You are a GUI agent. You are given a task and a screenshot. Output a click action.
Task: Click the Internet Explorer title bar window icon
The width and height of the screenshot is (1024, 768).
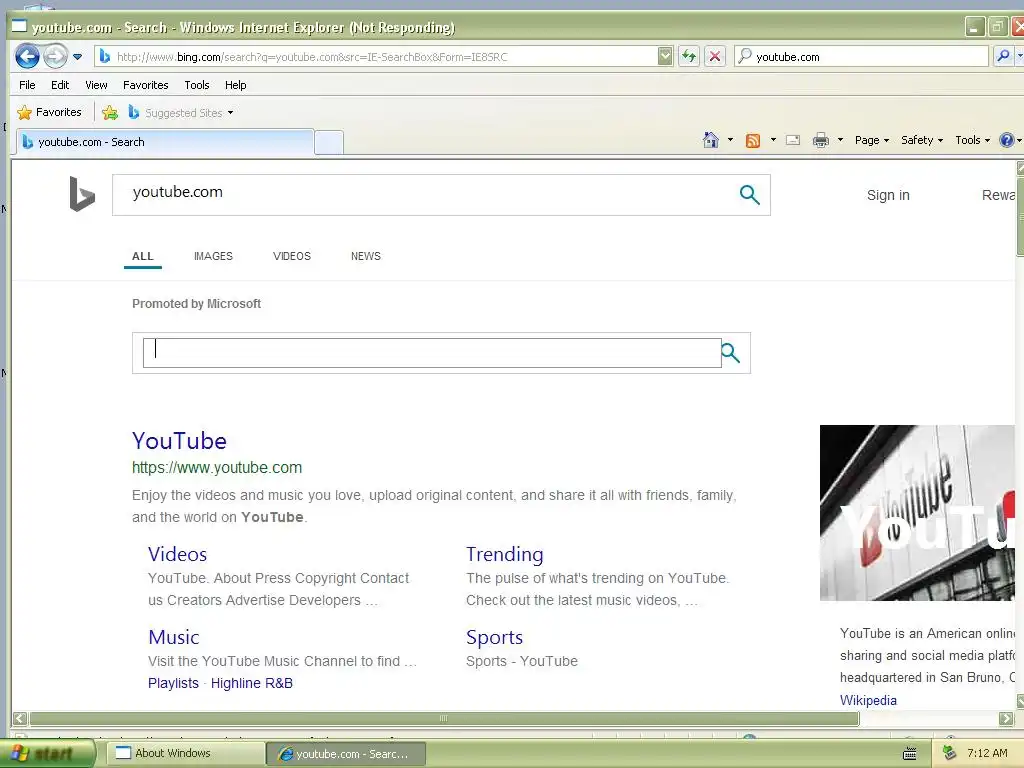(x=19, y=25)
